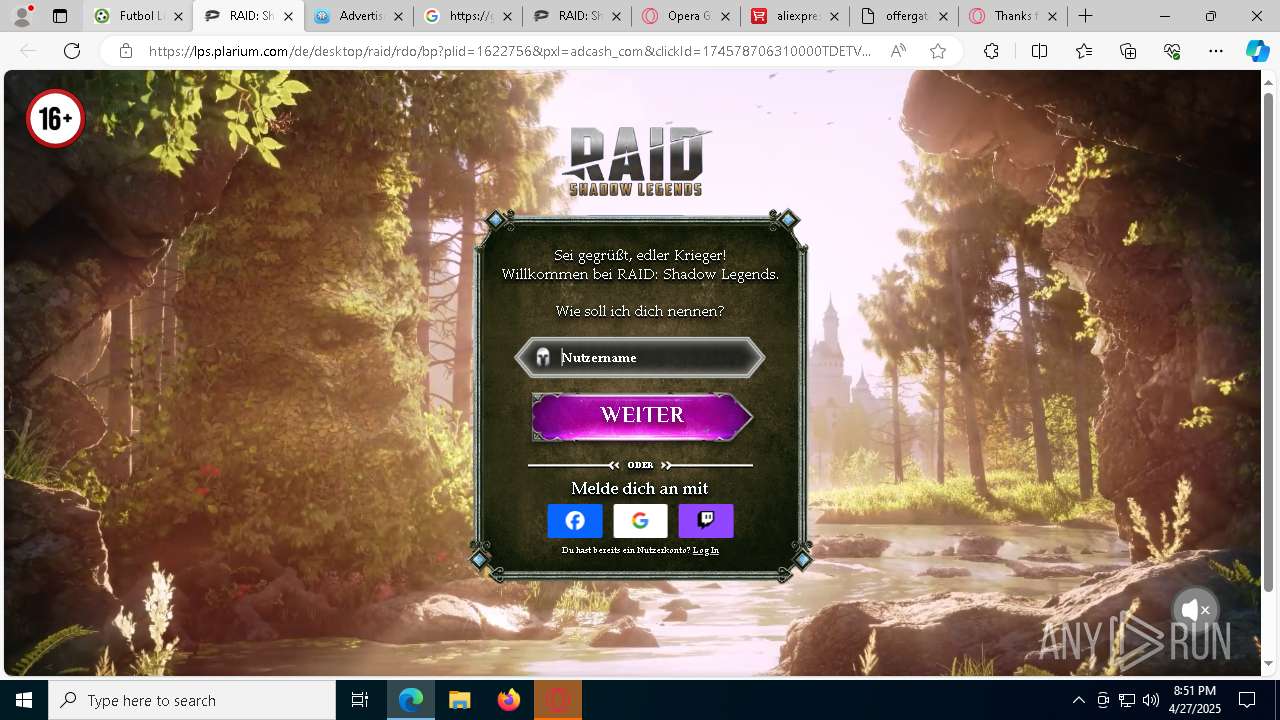This screenshot has height=720, width=1280.
Task: Close the aliexpre tab
Action: (x=834, y=16)
